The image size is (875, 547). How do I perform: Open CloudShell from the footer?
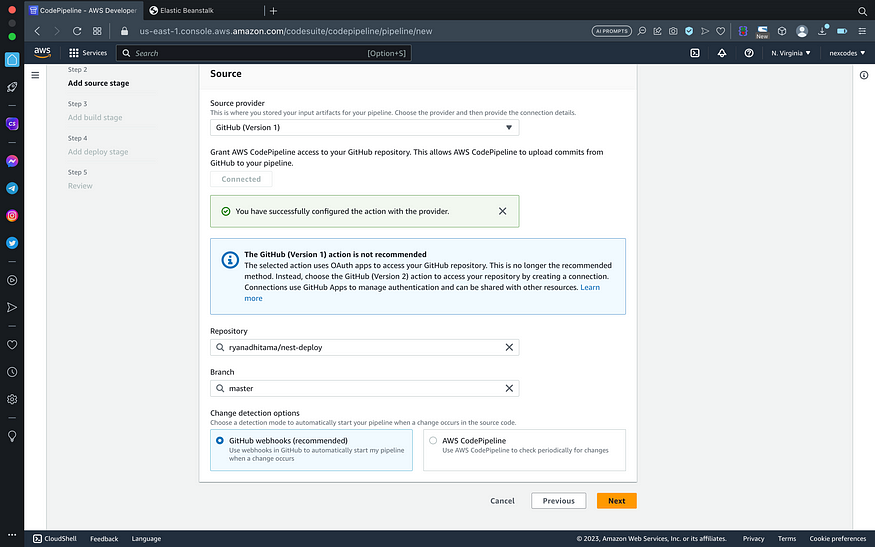coord(55,539)
